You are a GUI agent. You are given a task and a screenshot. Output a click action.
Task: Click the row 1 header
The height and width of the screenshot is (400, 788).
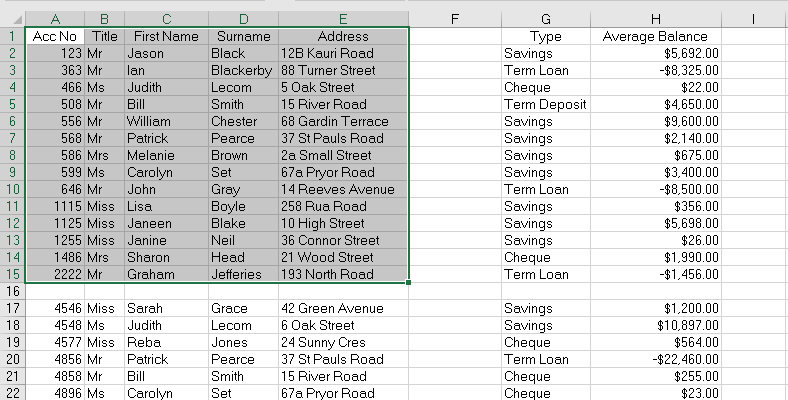(12, 36)
